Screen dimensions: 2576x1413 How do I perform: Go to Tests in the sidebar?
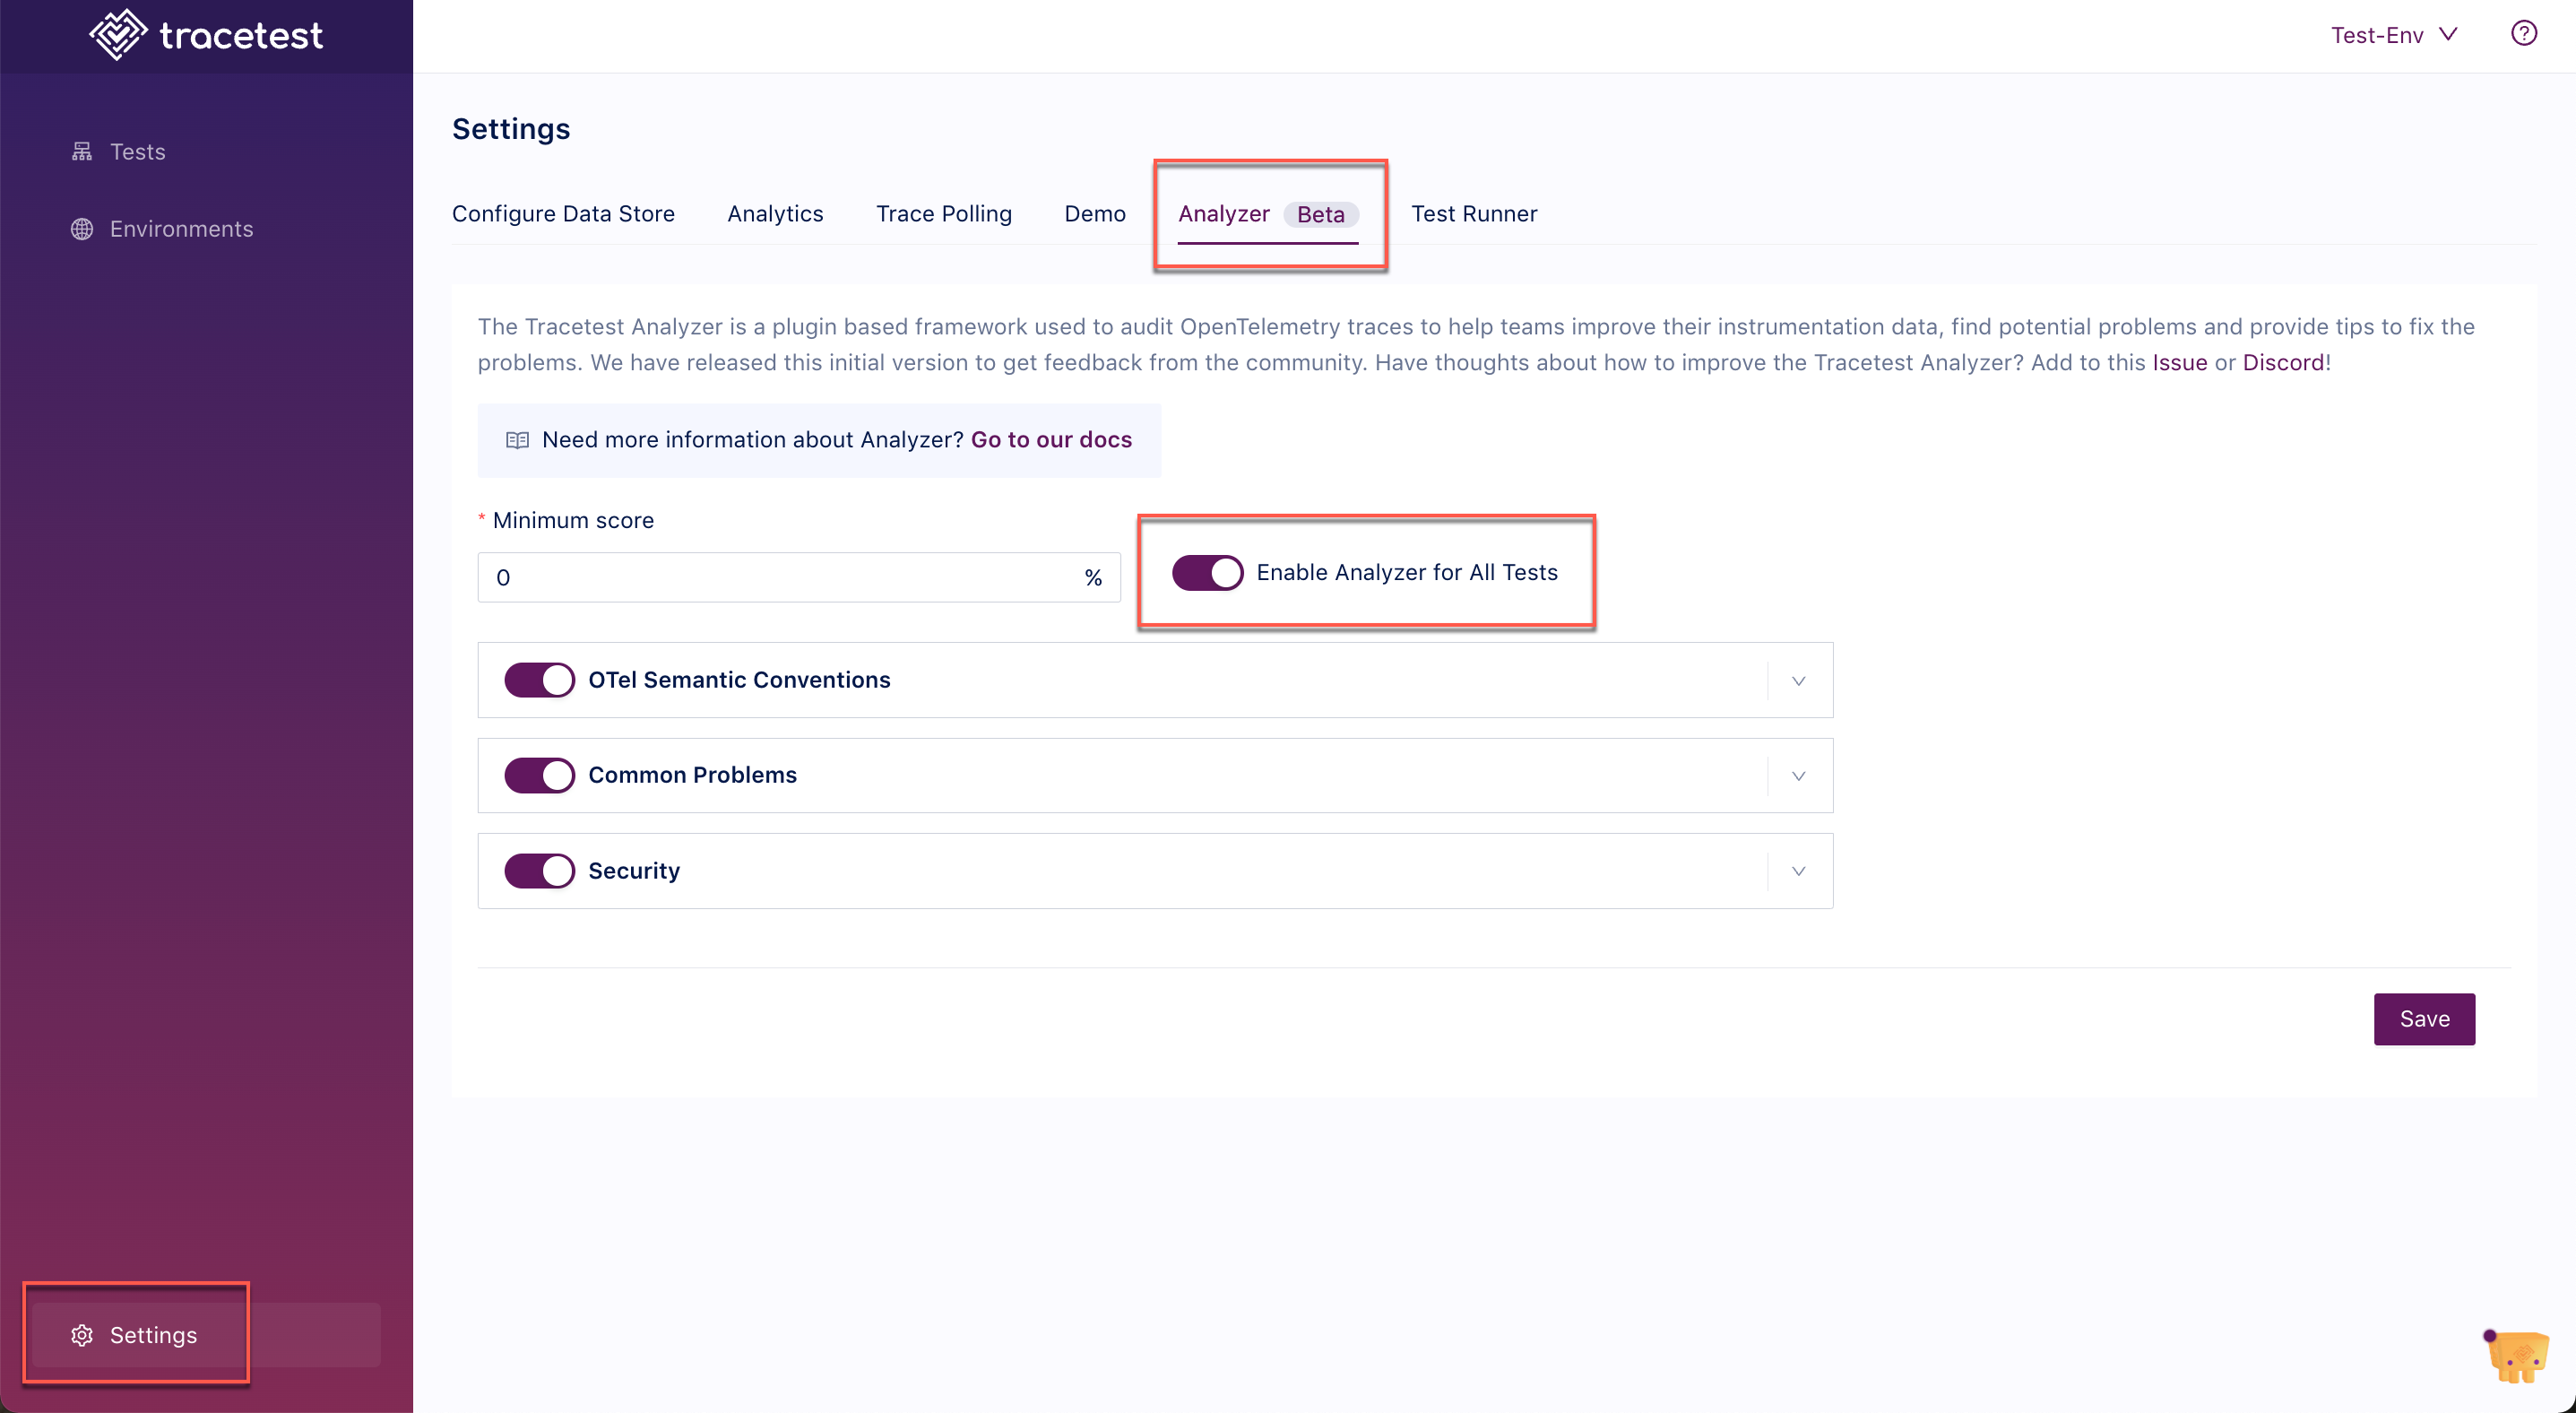pos(137,151)
